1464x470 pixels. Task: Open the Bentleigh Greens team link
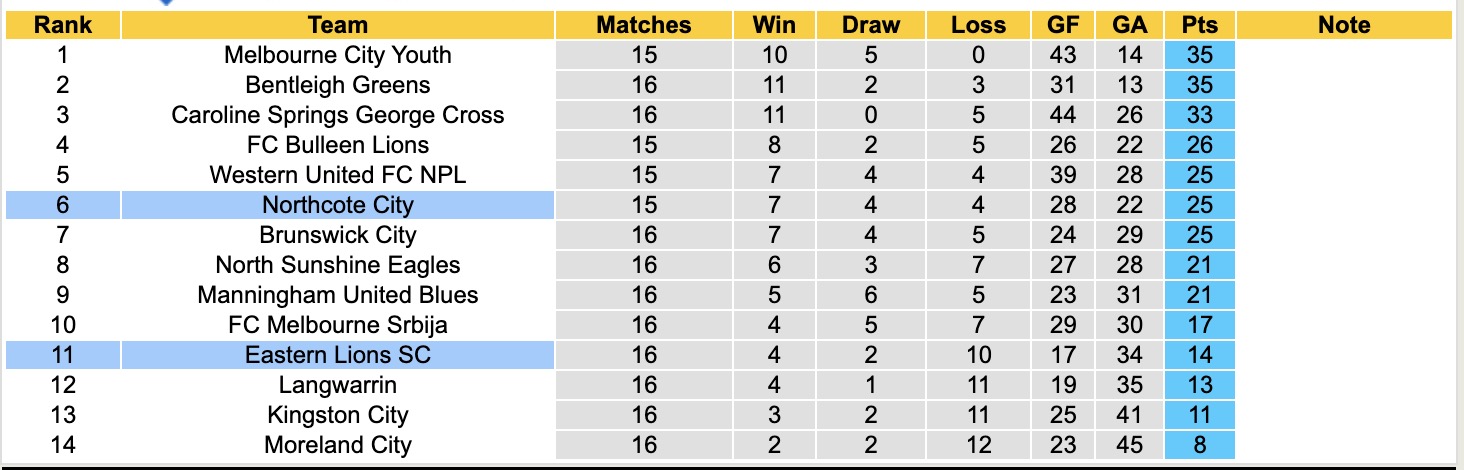click(x=338, y=85)
